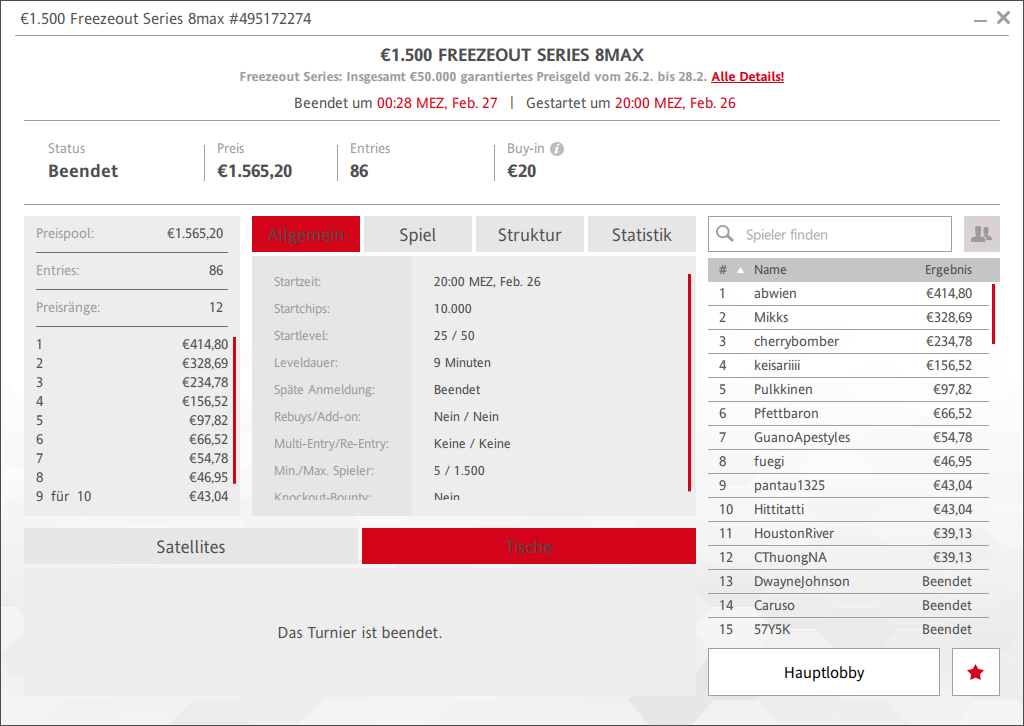The width and height of the screenshot is (1024, 726).
Task: Click the red star favorite button
Action: pos(976,672)
